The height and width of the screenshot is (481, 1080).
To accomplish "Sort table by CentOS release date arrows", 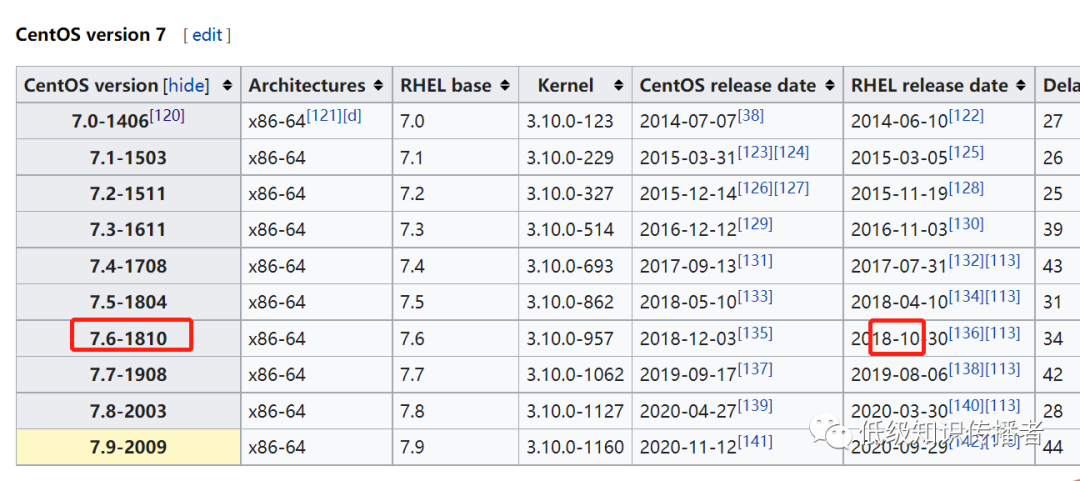I will [830, 85].
